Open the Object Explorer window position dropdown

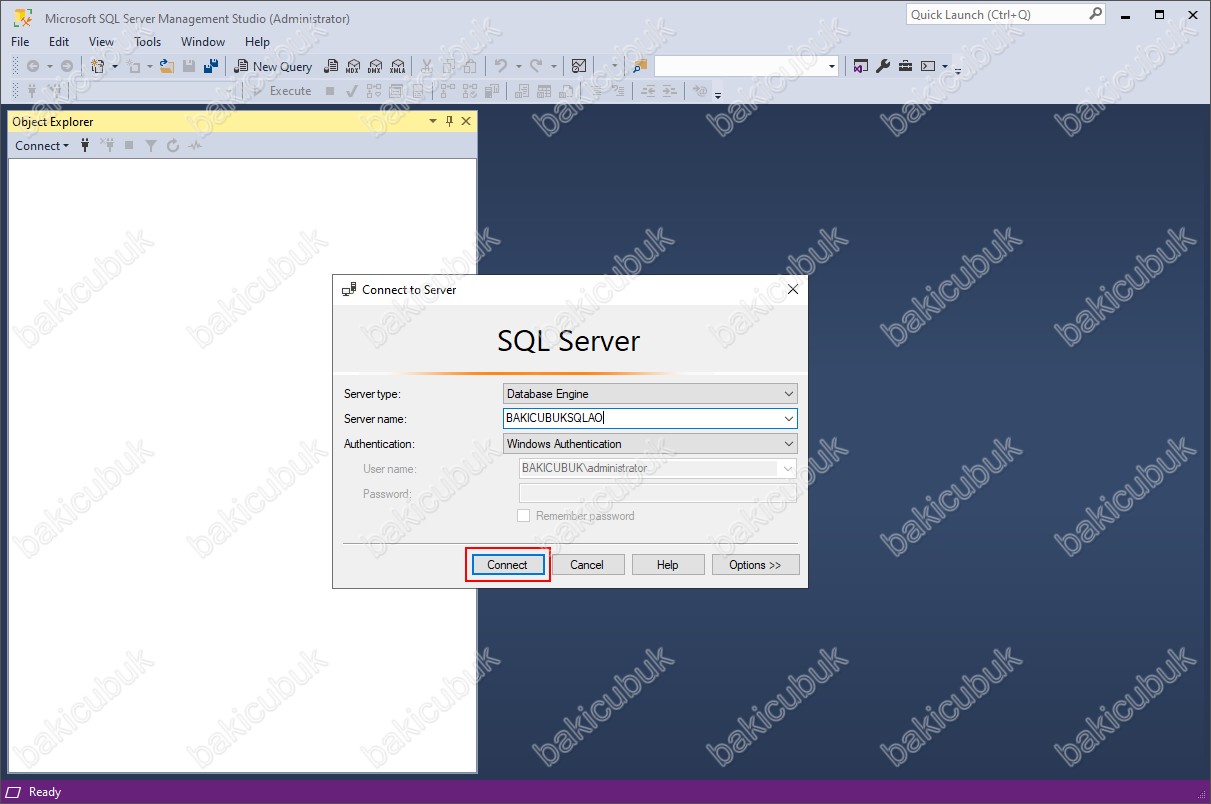(x=433, y=121)
